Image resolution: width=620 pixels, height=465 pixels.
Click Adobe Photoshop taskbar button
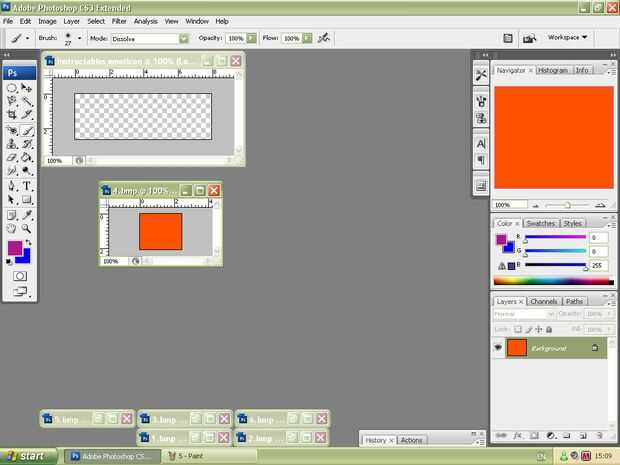coord(113,456)
